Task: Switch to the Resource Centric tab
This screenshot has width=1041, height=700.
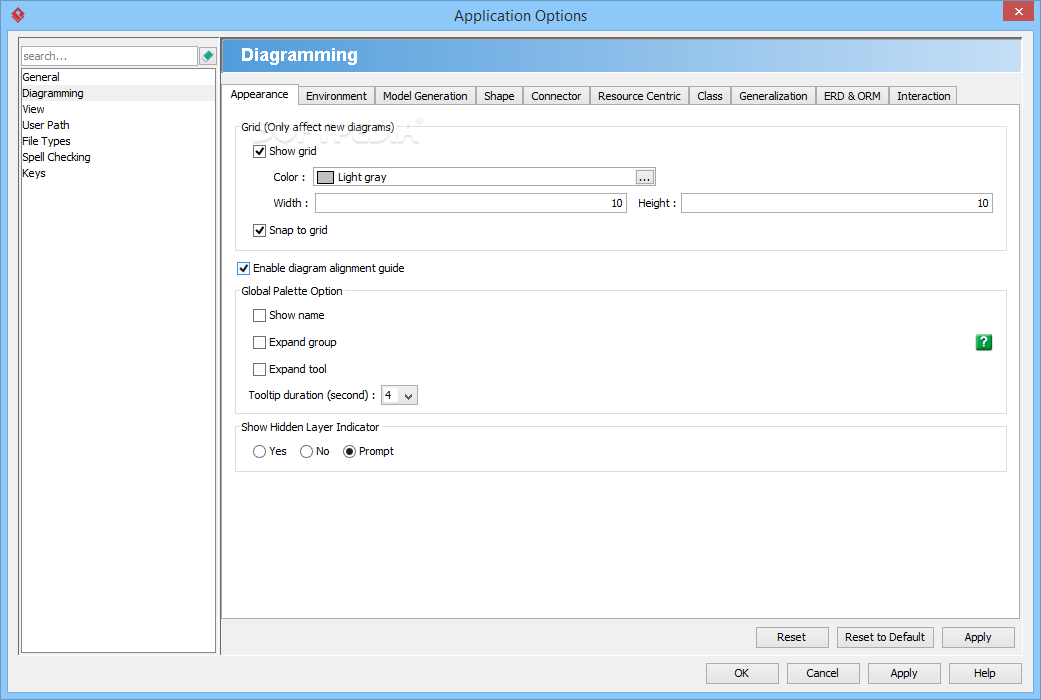Action: [x=639, y=96]
